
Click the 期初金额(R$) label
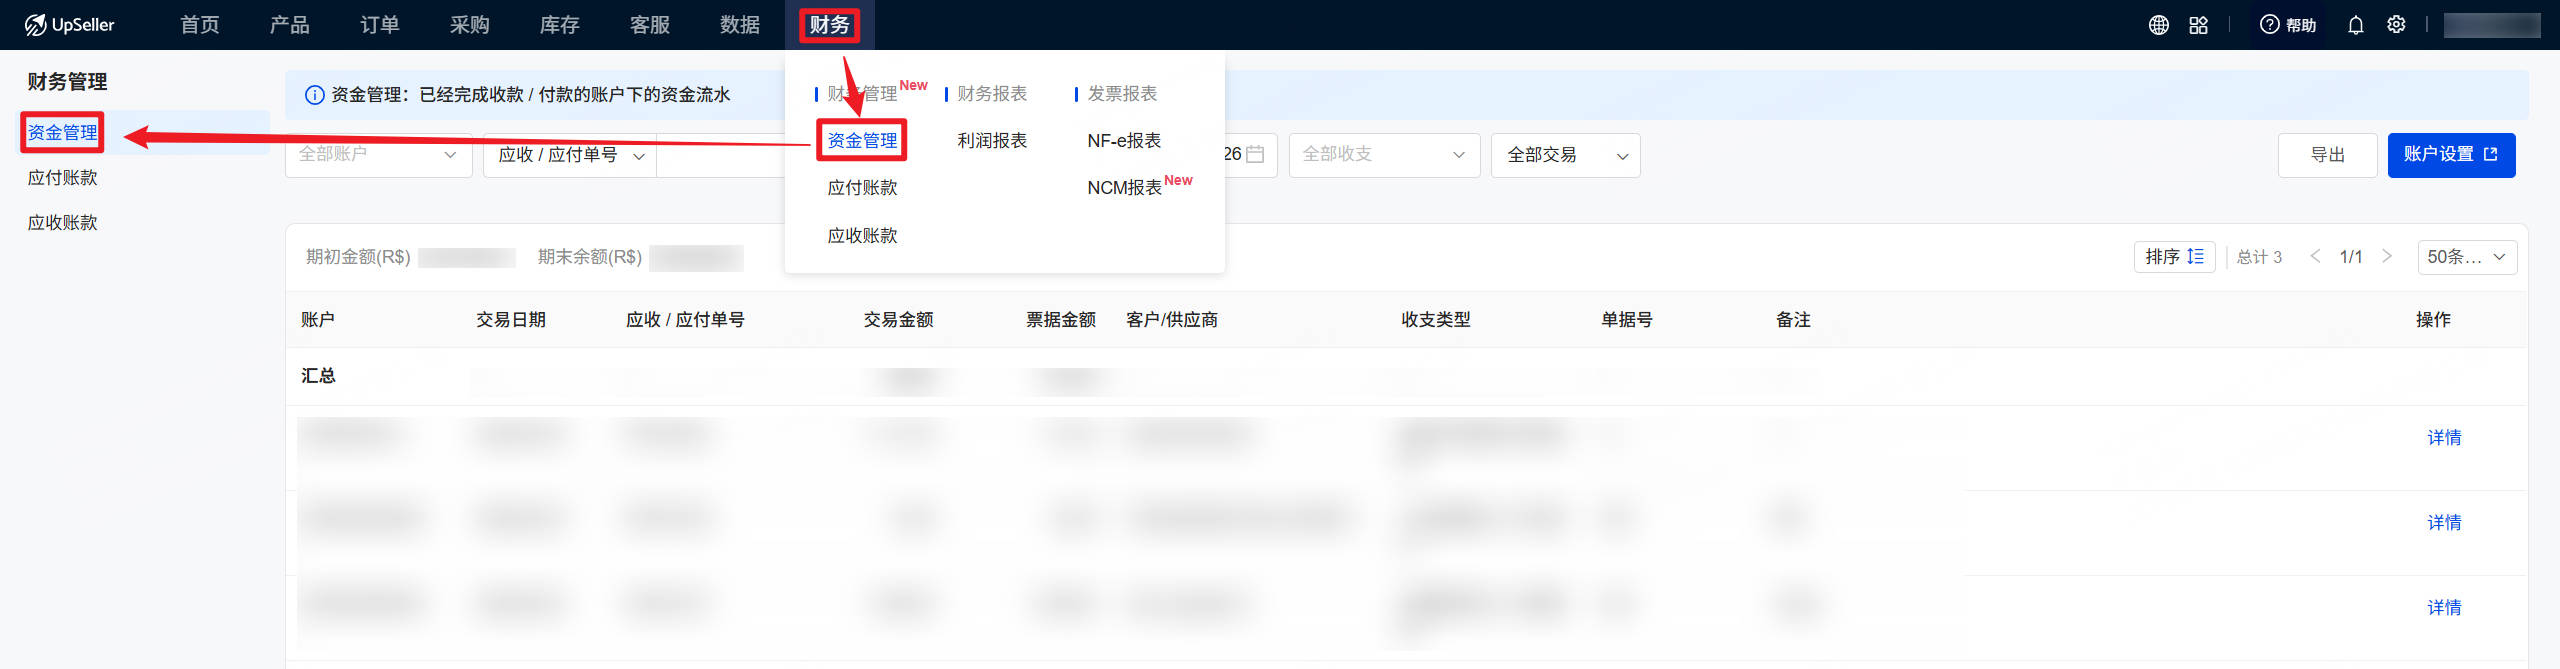pyautogui.click(x=358, y=257)
